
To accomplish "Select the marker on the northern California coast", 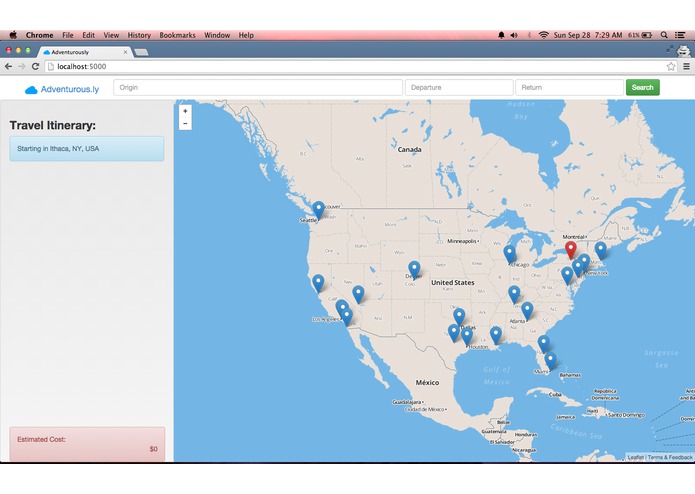I will click(x=318, y=283).
